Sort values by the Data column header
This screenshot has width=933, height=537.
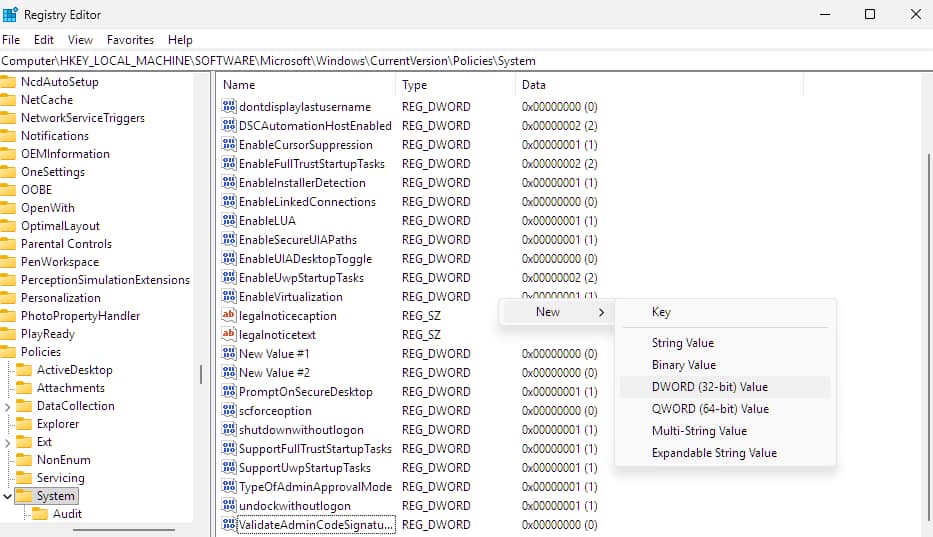pos(659,85)
